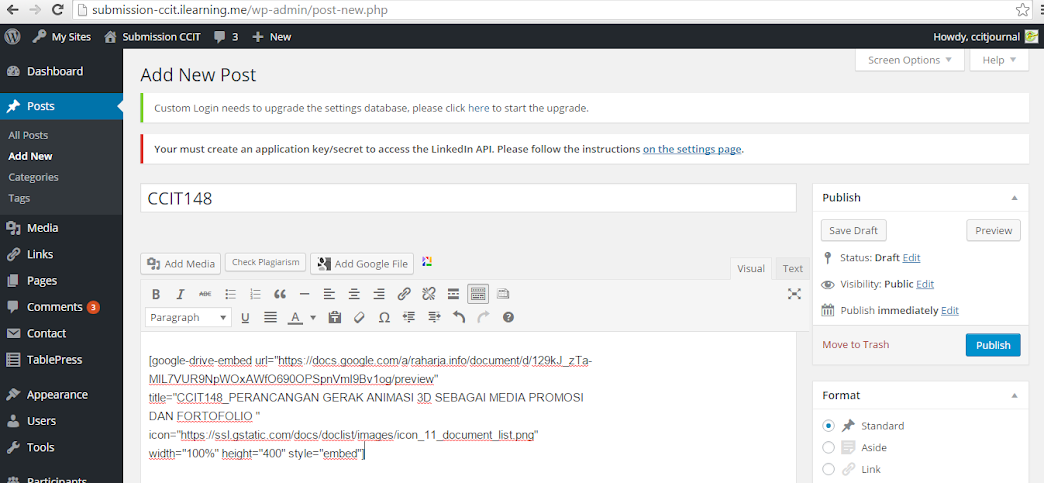
Task: Align text center
Action: 354,294
